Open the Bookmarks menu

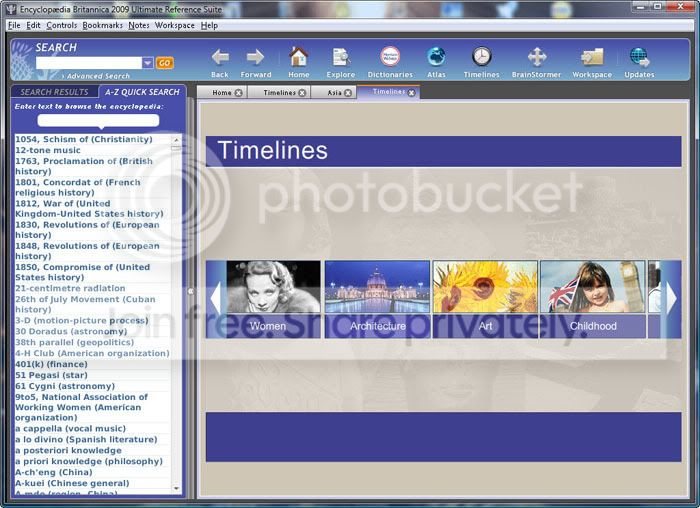tap(103, 25)
